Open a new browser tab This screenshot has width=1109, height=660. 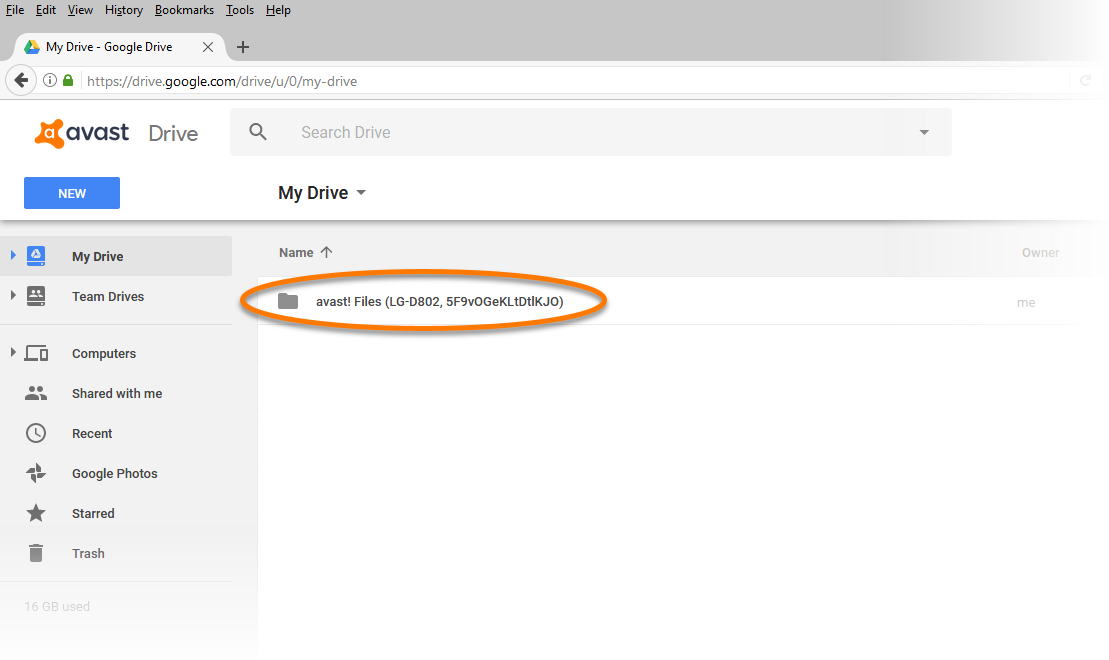[243, 47]
